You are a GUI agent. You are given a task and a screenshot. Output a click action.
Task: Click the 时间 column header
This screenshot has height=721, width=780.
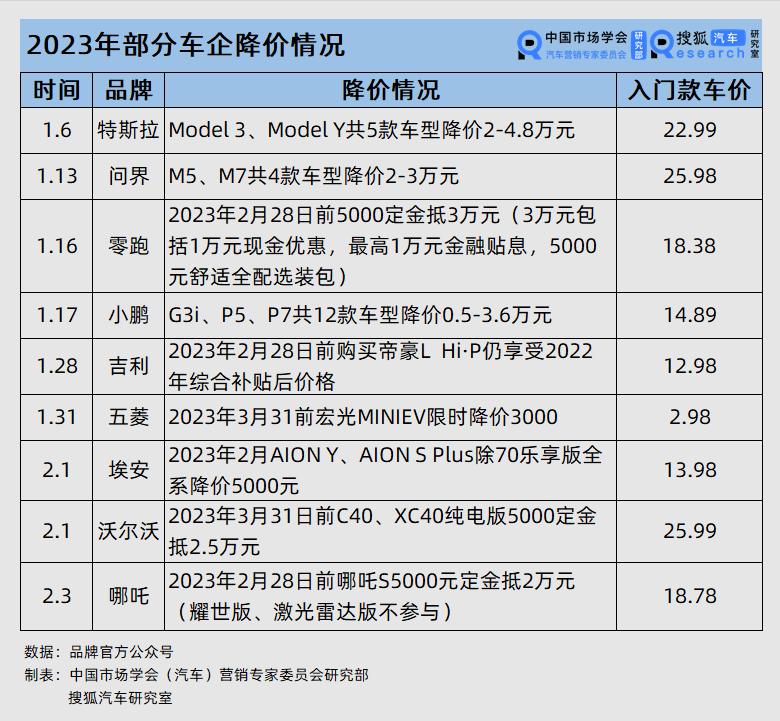point(57,90)
